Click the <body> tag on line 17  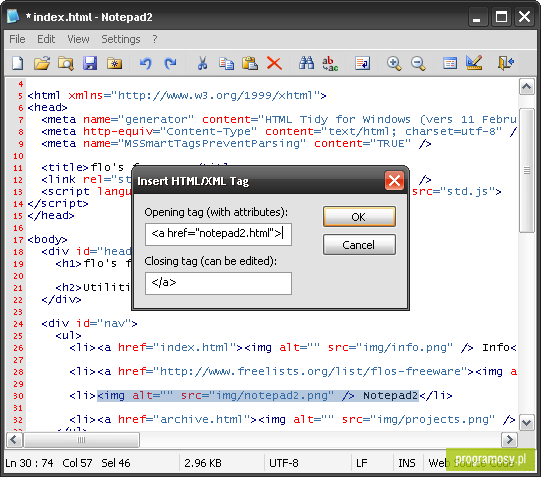[47, 239]
